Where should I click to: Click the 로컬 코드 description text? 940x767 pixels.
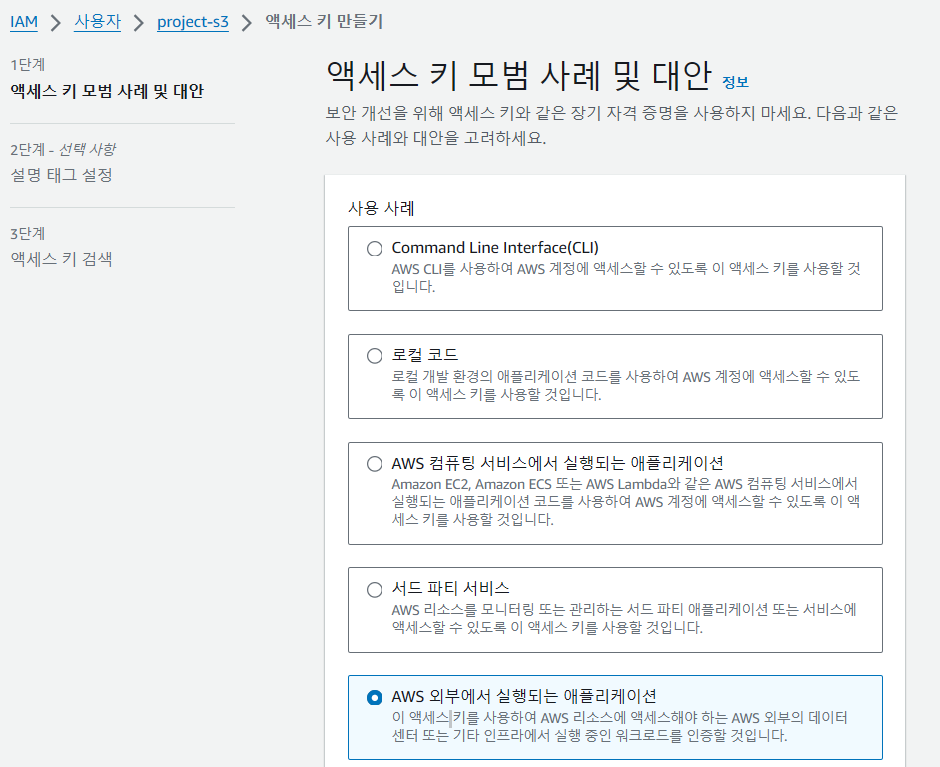point(626,385)
